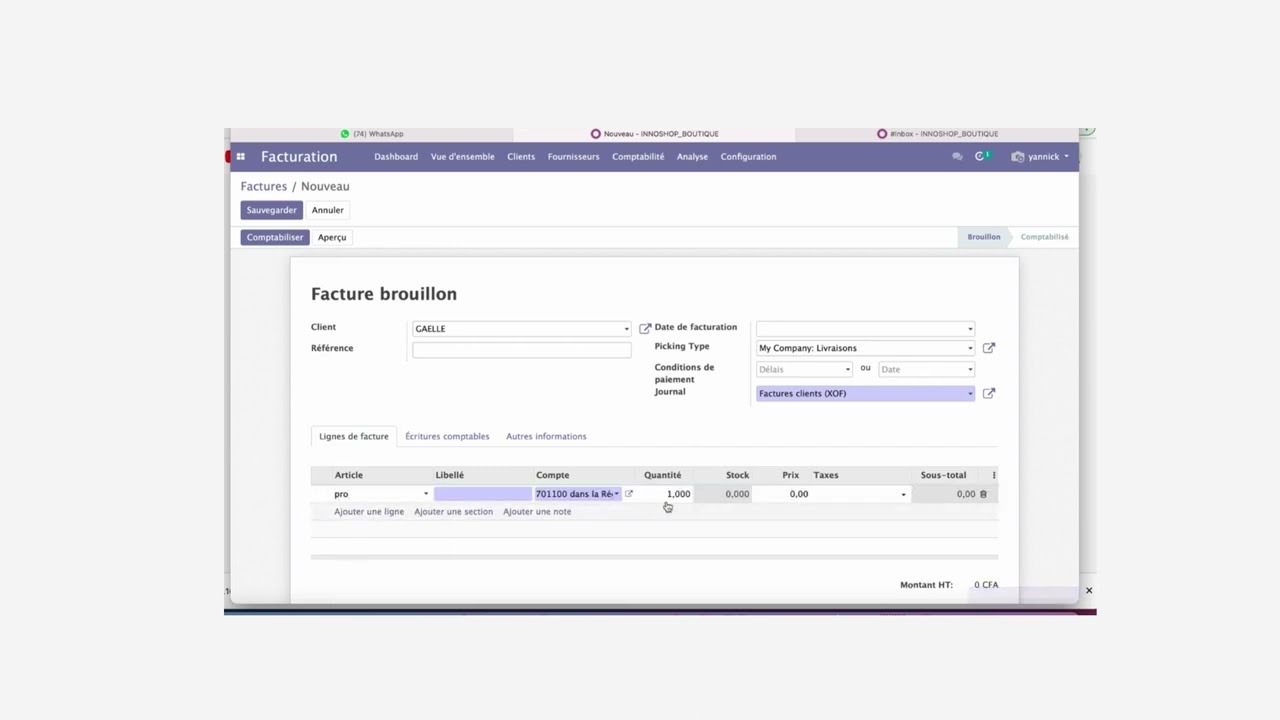The image size is (1280, 720).
Task: Open the Compte external link icon
Action: click(x=629, y=494)
